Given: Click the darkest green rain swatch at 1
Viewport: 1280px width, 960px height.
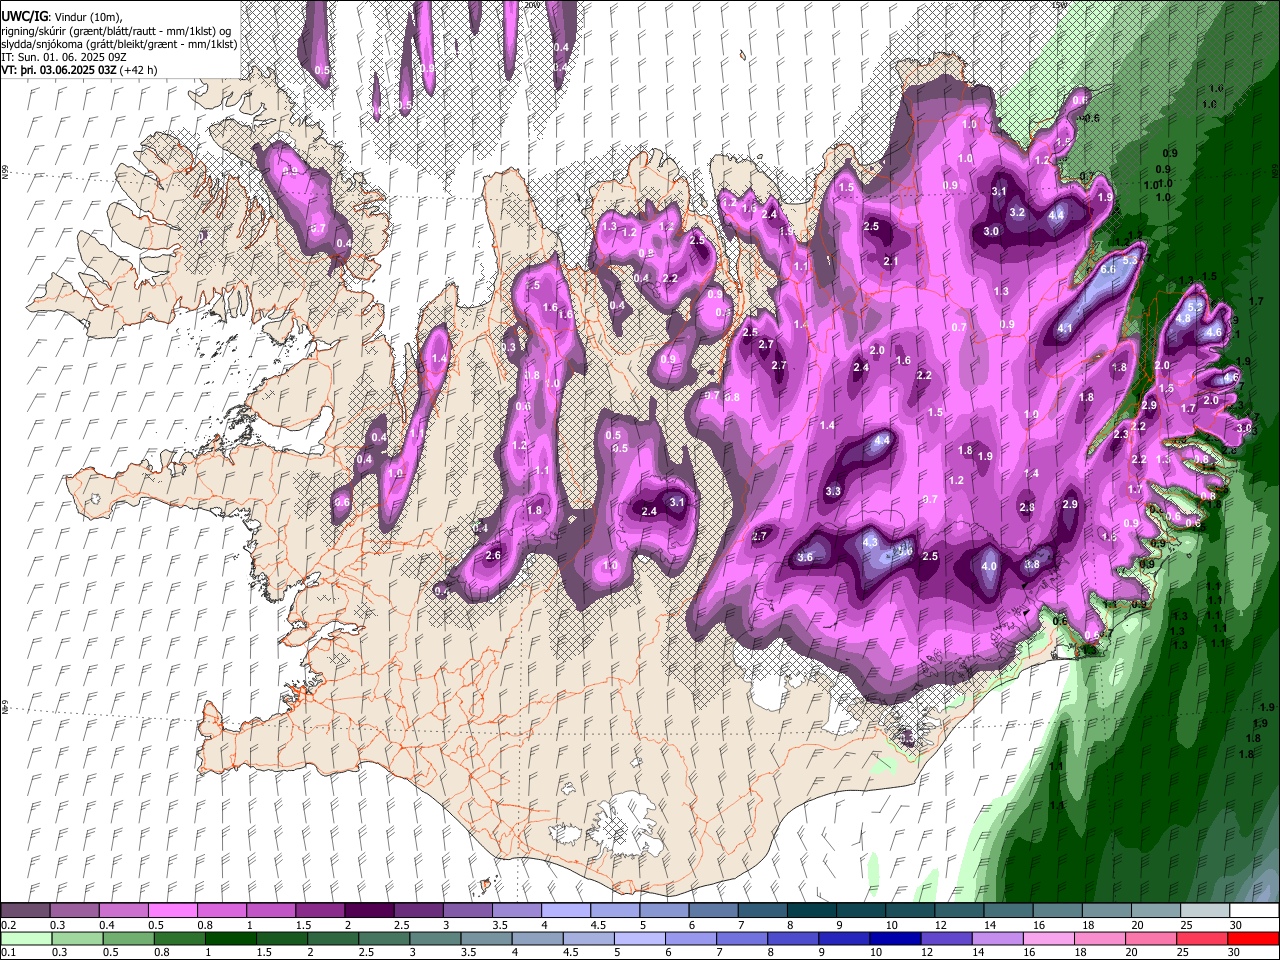Looking at the screenshot, I should pyautogui.click(x=230, y=939).
